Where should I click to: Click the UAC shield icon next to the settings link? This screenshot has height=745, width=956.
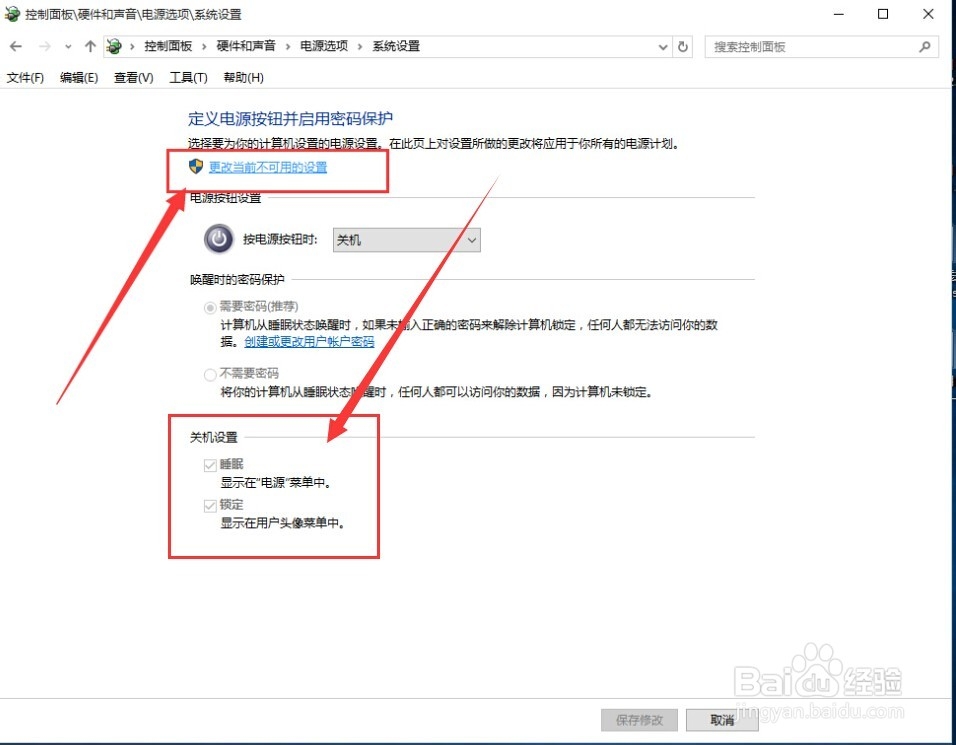tap(196, 167)
